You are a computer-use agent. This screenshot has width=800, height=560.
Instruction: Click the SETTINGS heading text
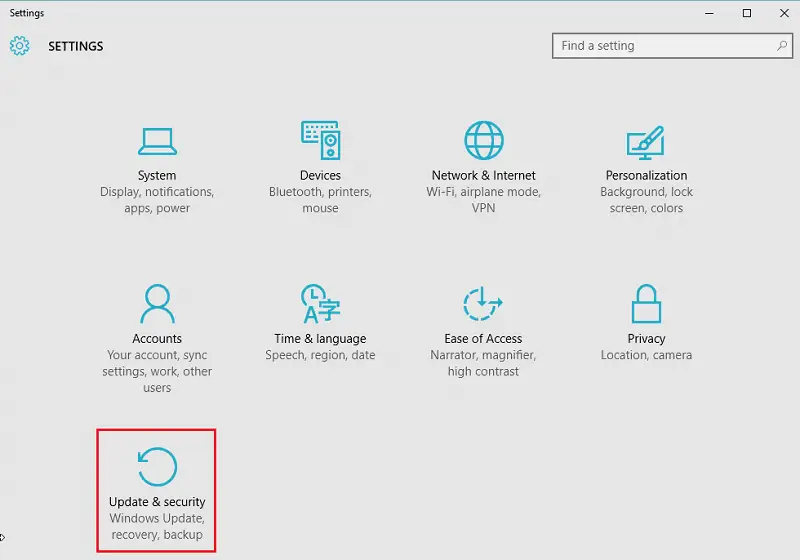[x=76, y=46]
